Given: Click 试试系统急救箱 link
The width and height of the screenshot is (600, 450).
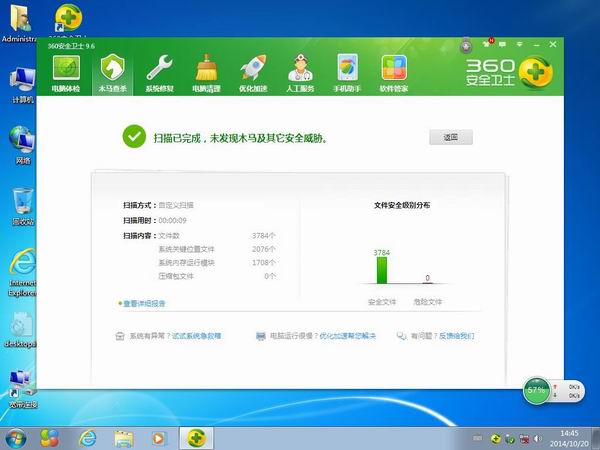Looking at the screenshot, I should point(196,336).
